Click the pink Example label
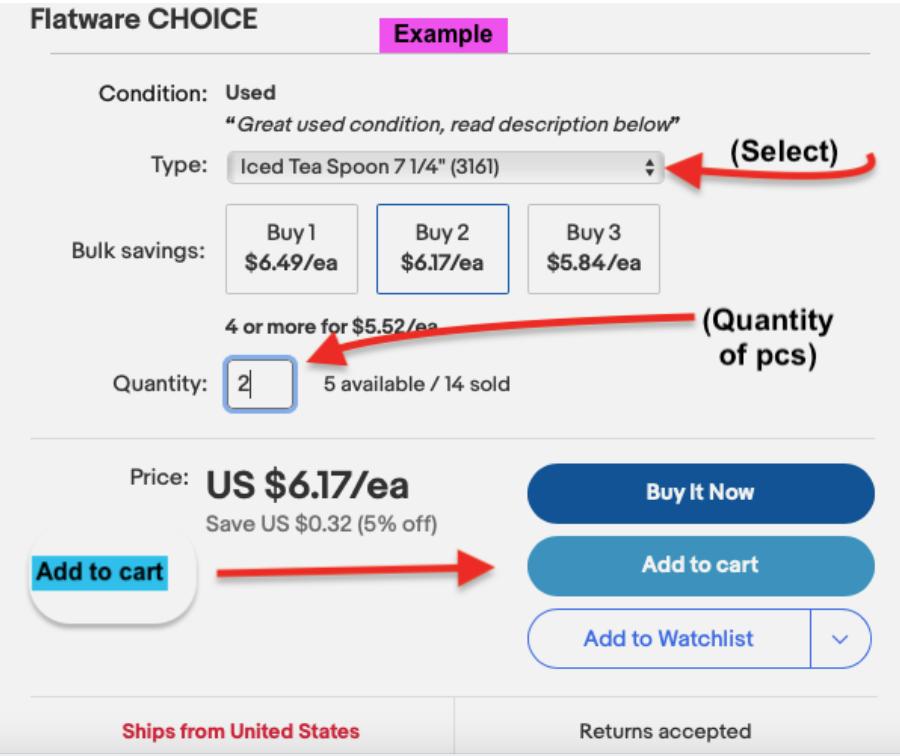 443,35
